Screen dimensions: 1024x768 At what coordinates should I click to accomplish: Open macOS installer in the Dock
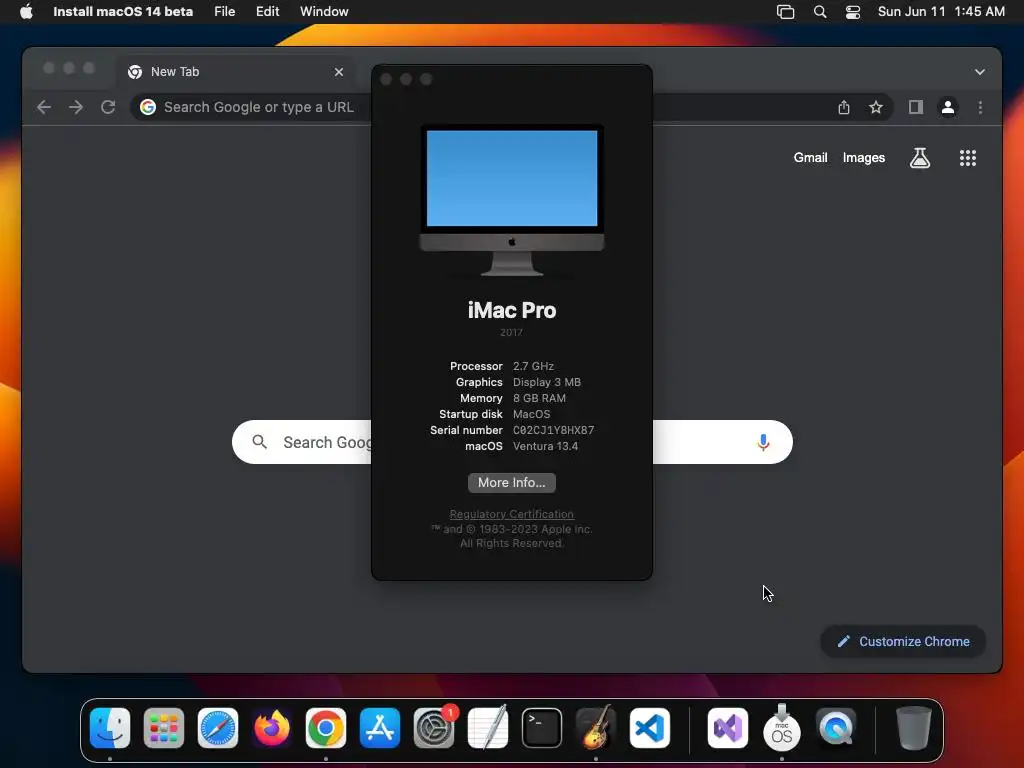coord(782,728)
